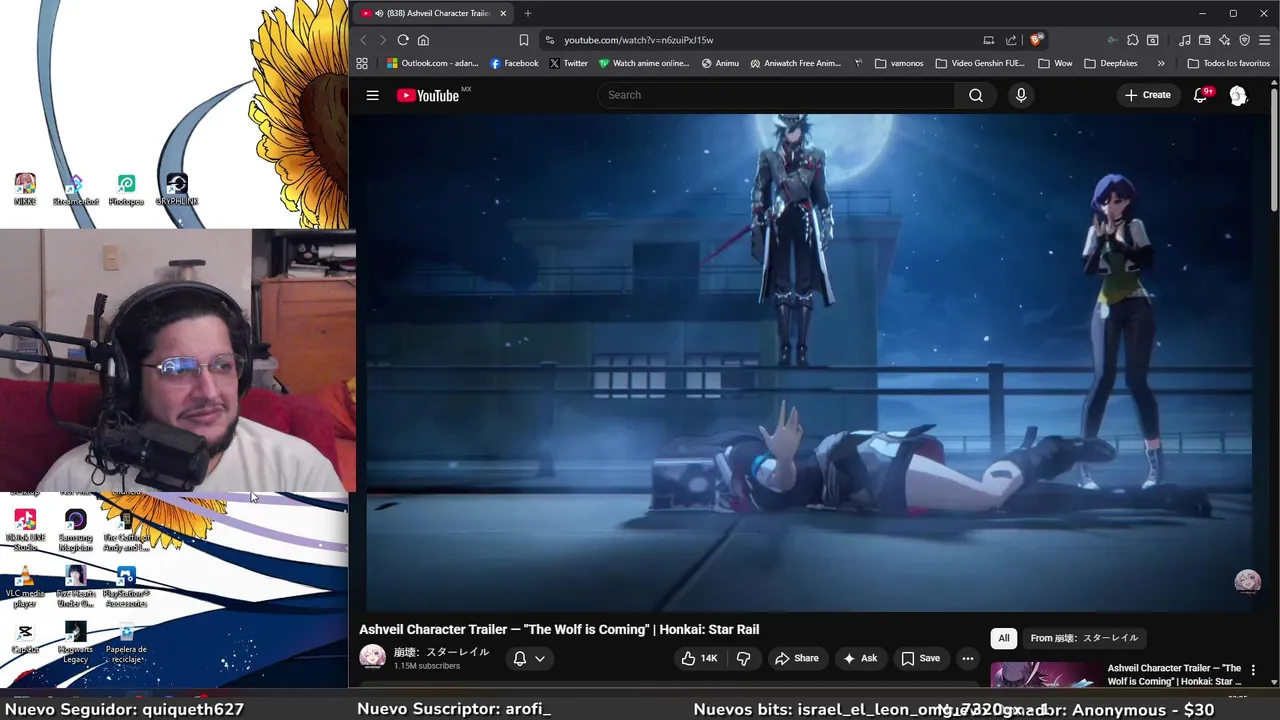Viewport: 1280px width, 720px height.
Task: Open the Hogwarts Legacy desktop shortcut
Action: 76,643
